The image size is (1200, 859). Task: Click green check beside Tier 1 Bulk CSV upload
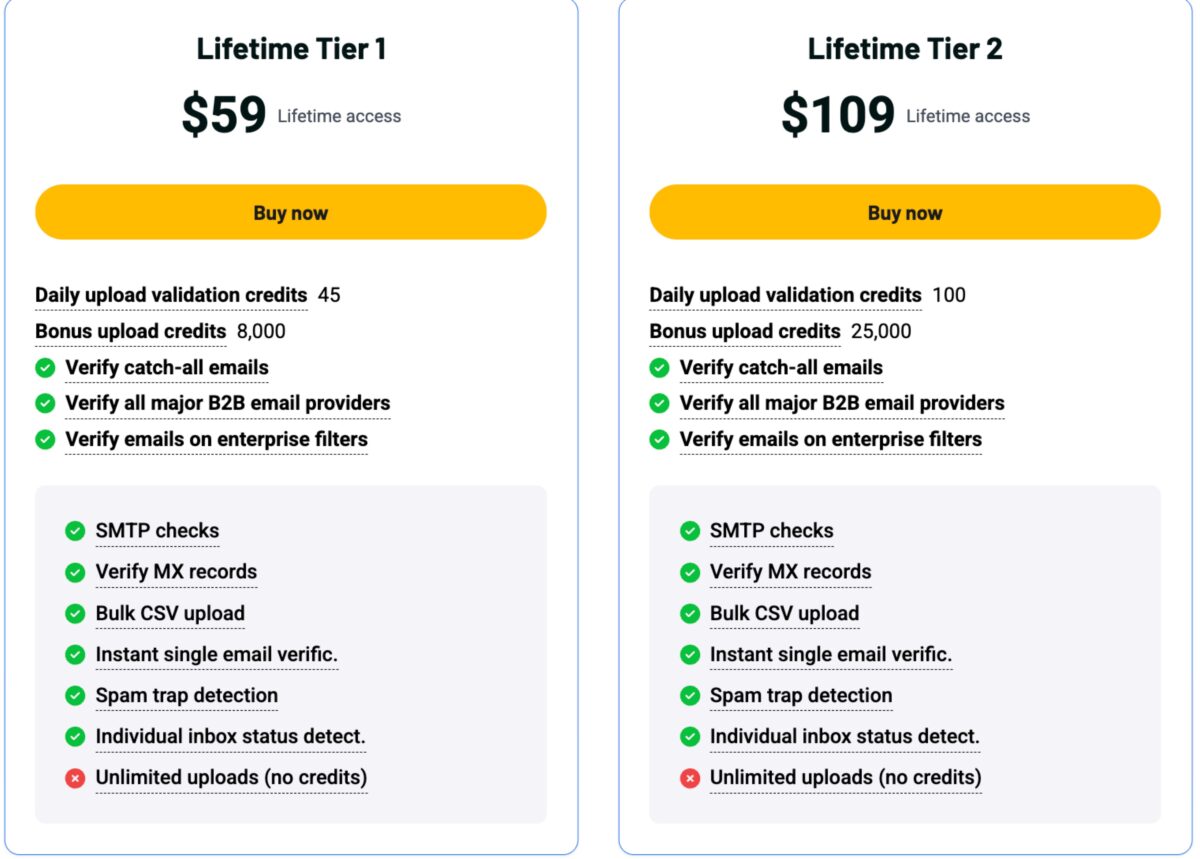[x=75, y=614]
